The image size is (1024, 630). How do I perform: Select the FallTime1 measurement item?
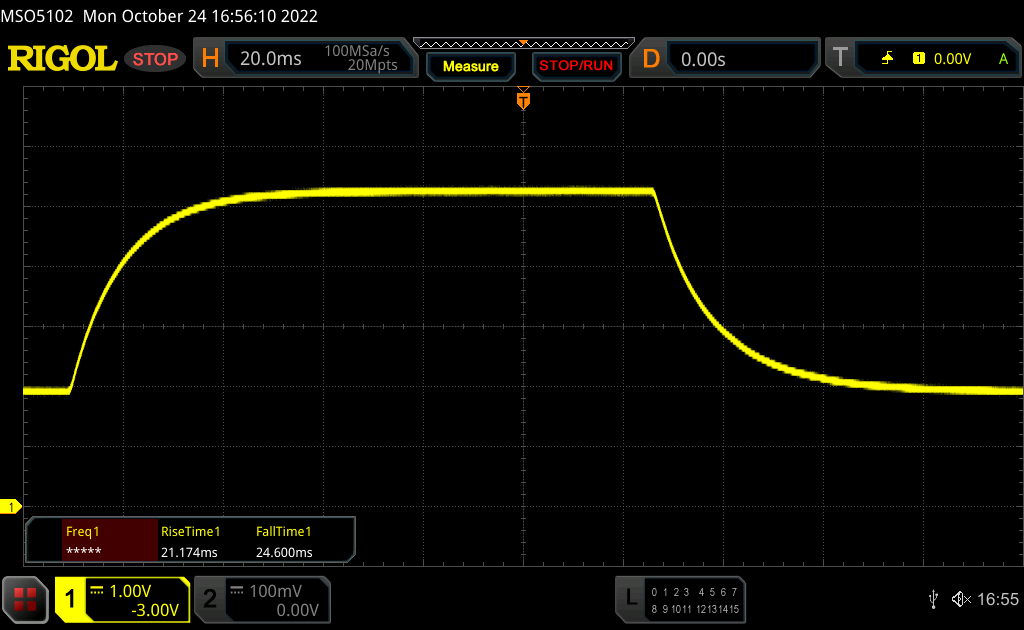point(283,531)
